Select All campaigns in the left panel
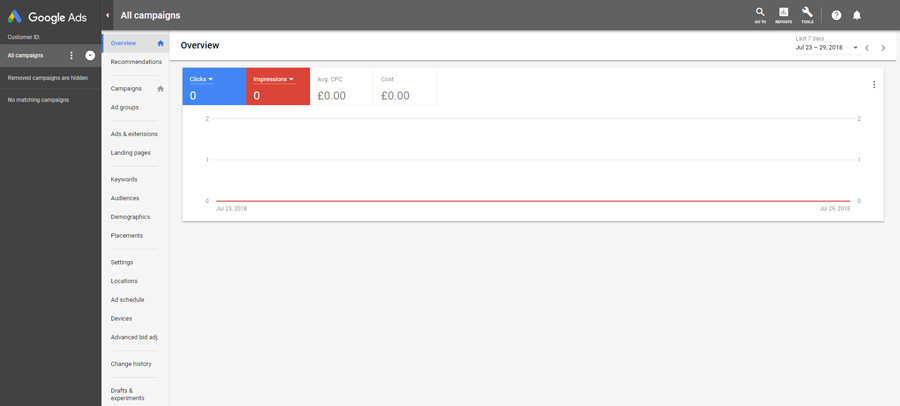 click(25, 56)
